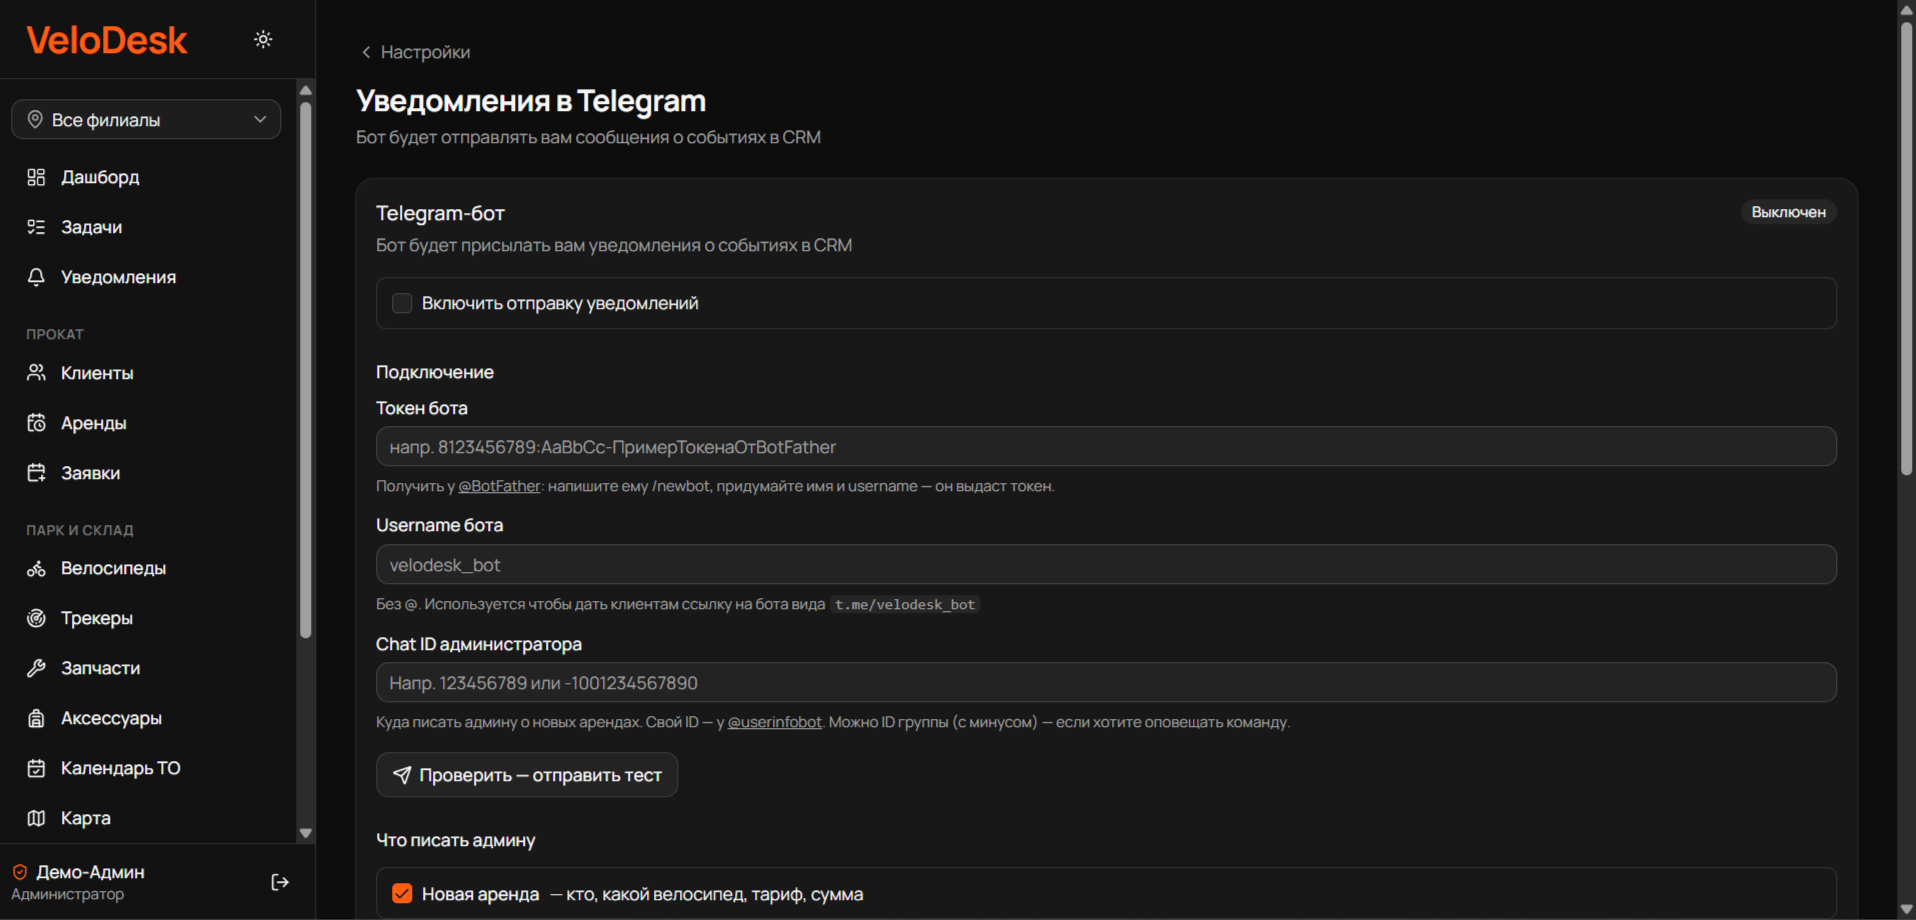
Task: Click the sidebar scroll down arrow
Action: 306,833
